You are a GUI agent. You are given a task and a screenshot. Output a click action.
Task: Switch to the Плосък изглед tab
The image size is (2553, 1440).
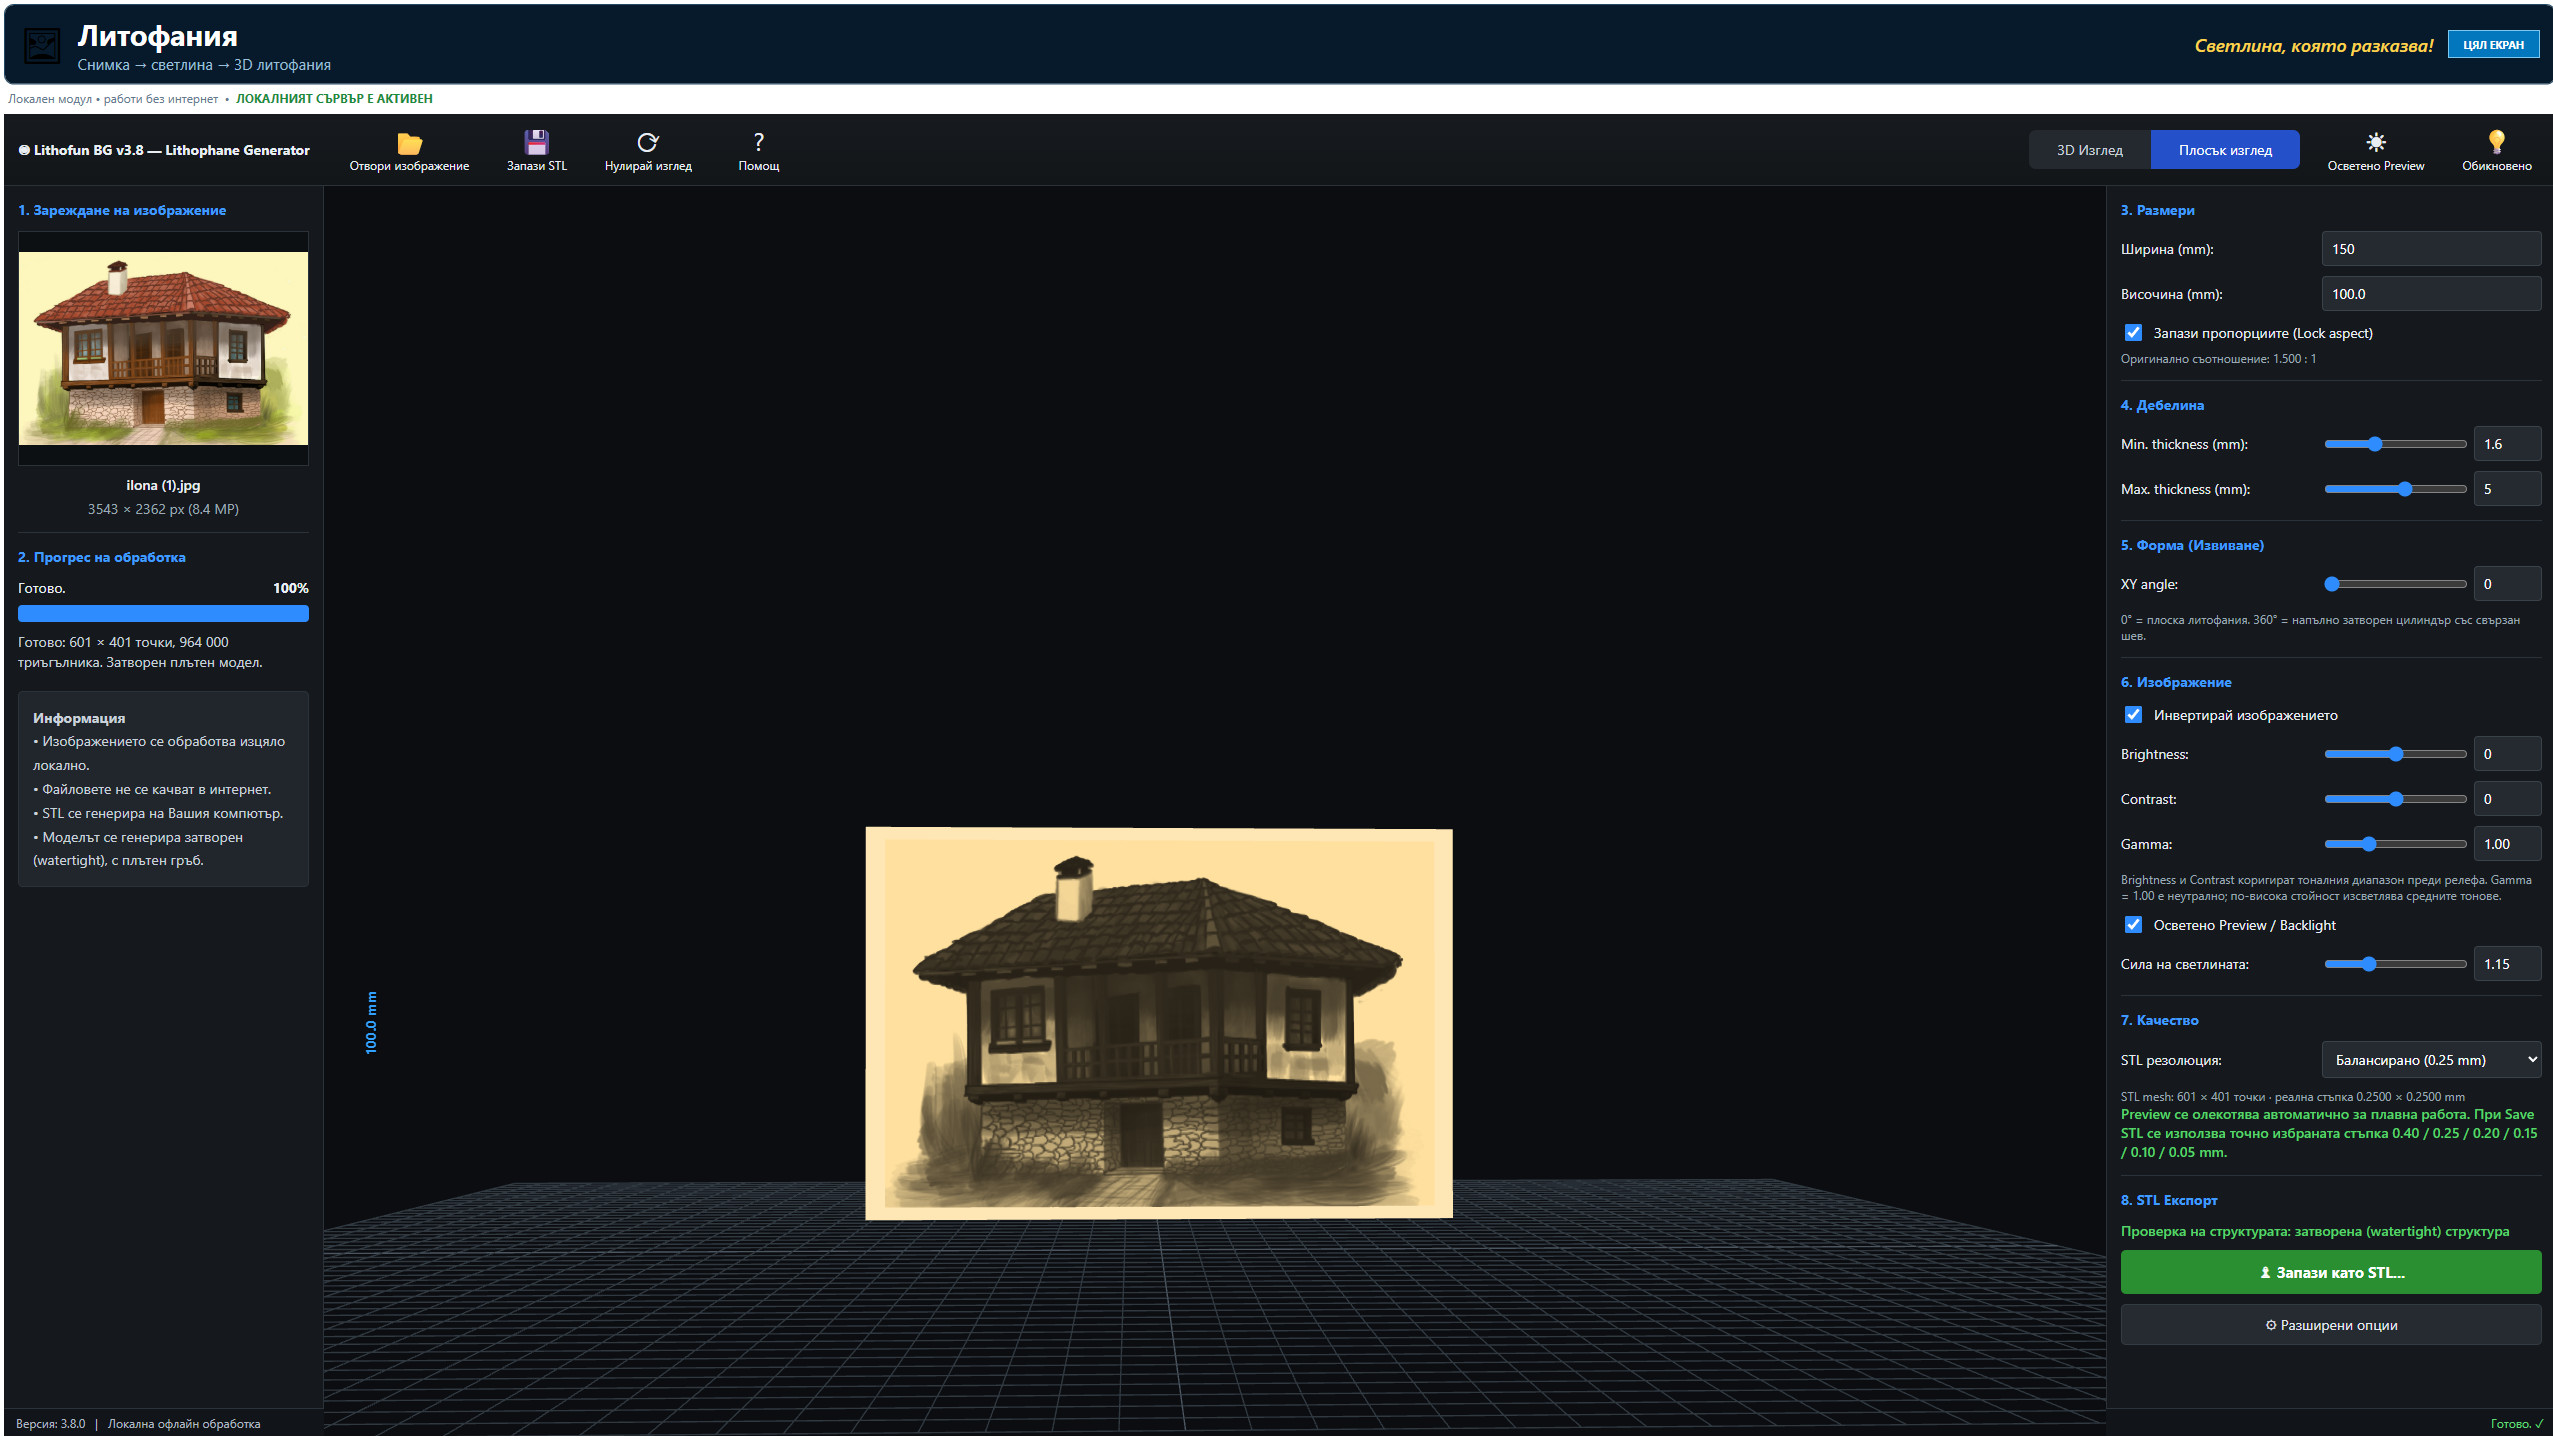(x=2225, y=150)
